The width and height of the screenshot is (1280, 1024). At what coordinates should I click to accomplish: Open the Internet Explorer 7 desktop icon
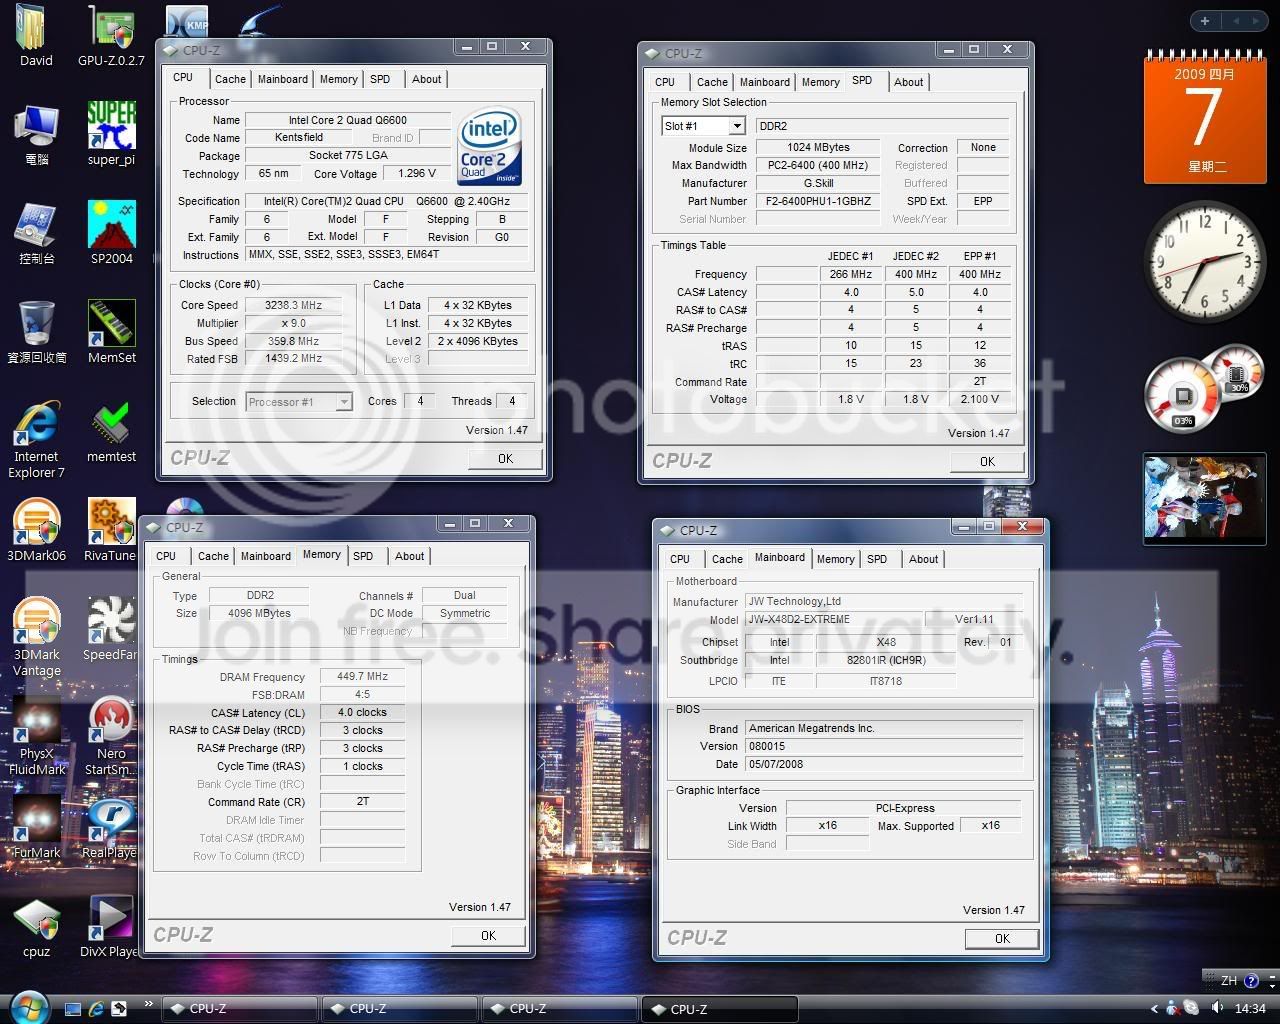point(36,440)
